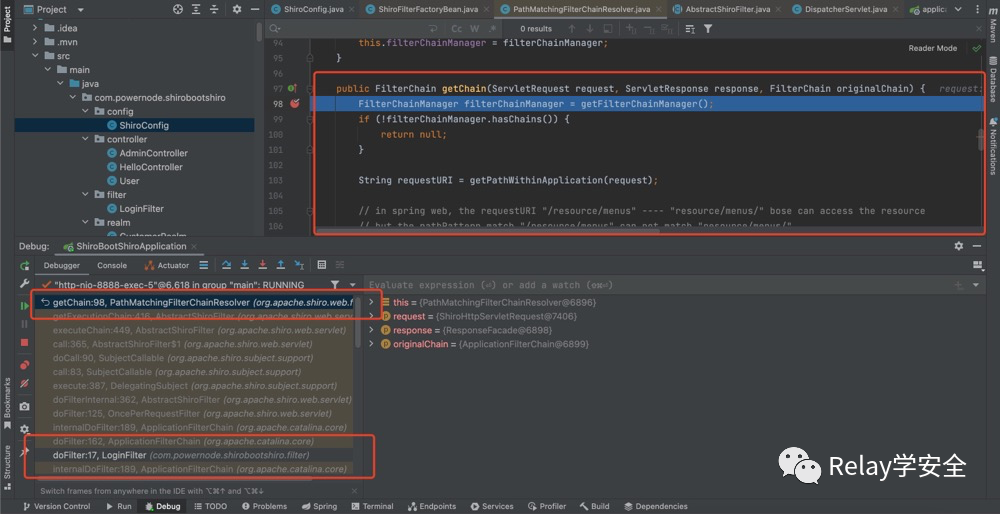This screenshot has height=514, width=1000.
Task: Collapse the controller package
Action: point(85,139)
